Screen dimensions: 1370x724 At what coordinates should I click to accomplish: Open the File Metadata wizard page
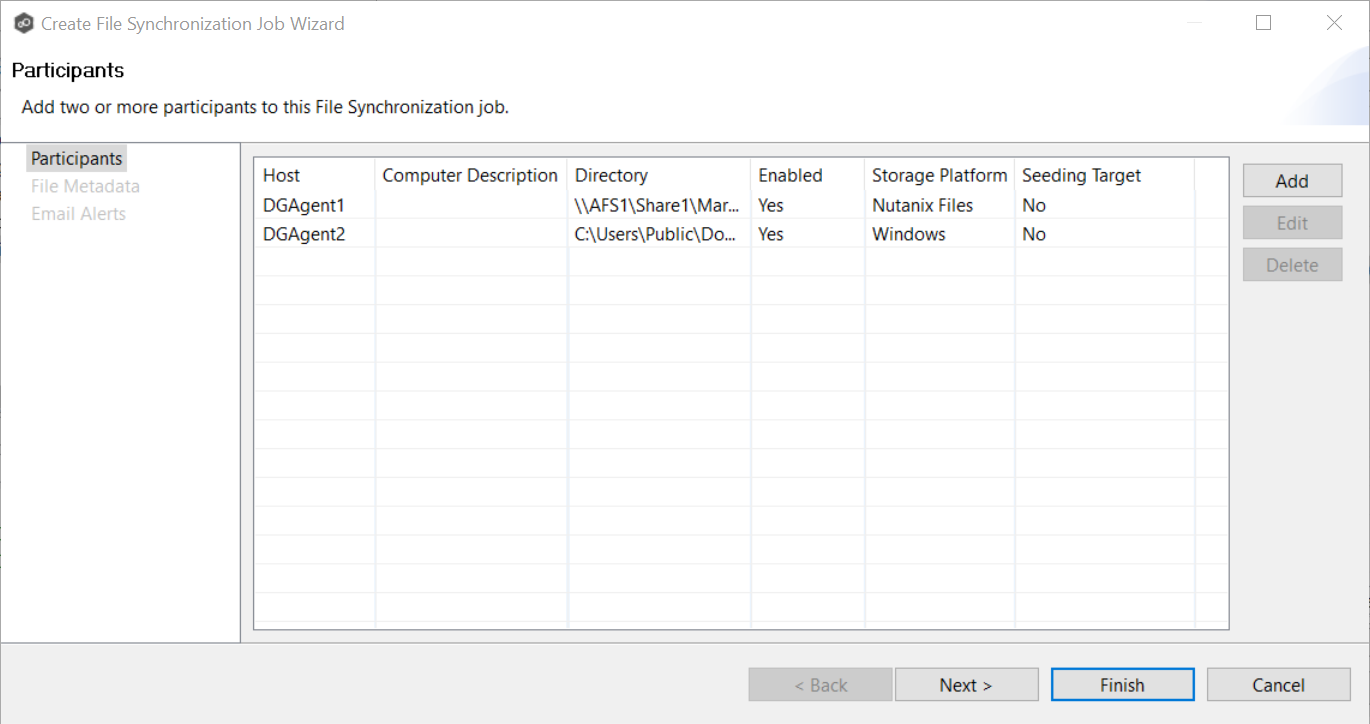(85, 186)
